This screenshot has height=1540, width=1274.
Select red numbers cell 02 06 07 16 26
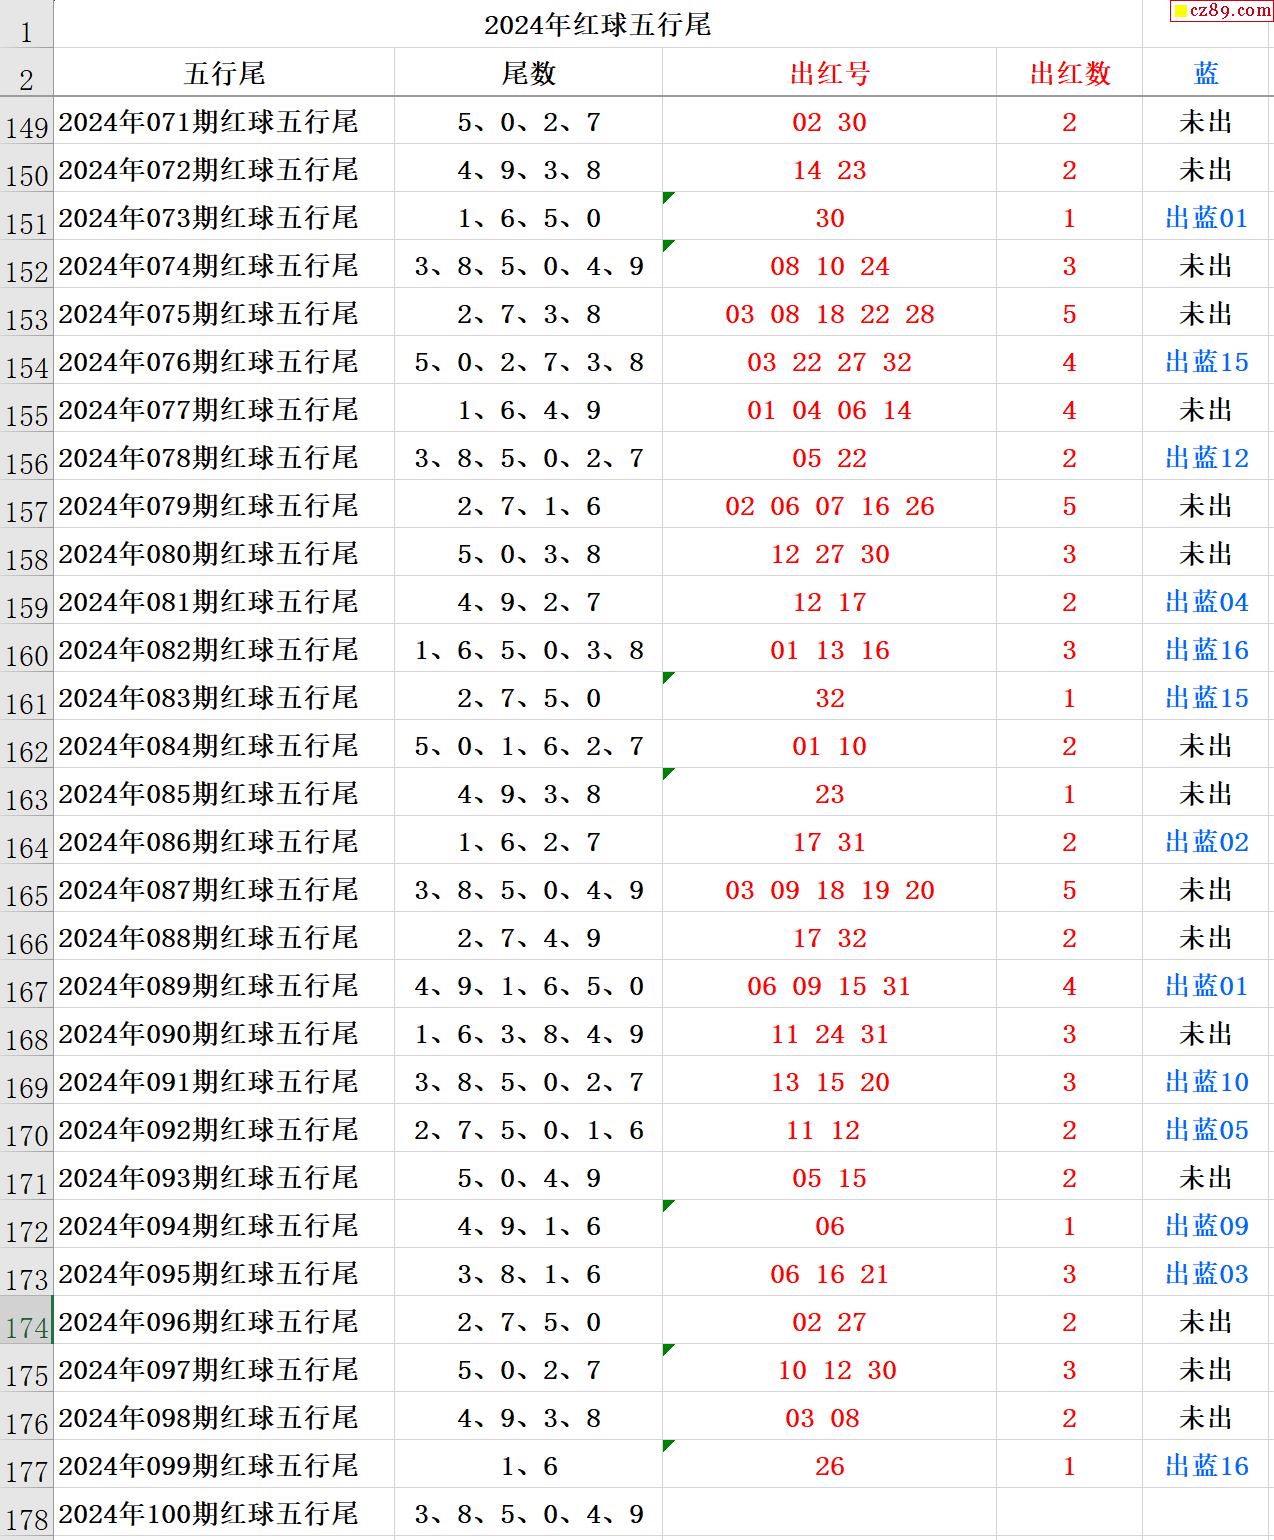tap(829, 505)
